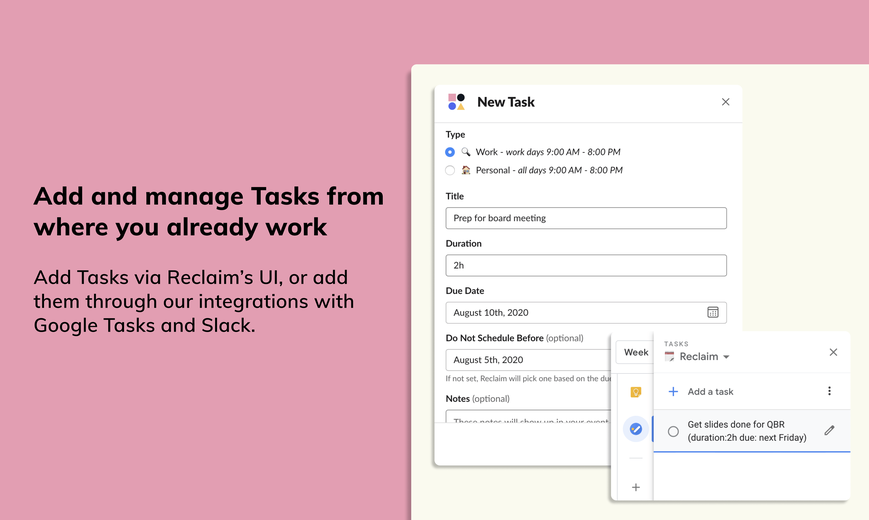Click the Add a task button
Screen dimensions: 869x520
tap(701, 391)
